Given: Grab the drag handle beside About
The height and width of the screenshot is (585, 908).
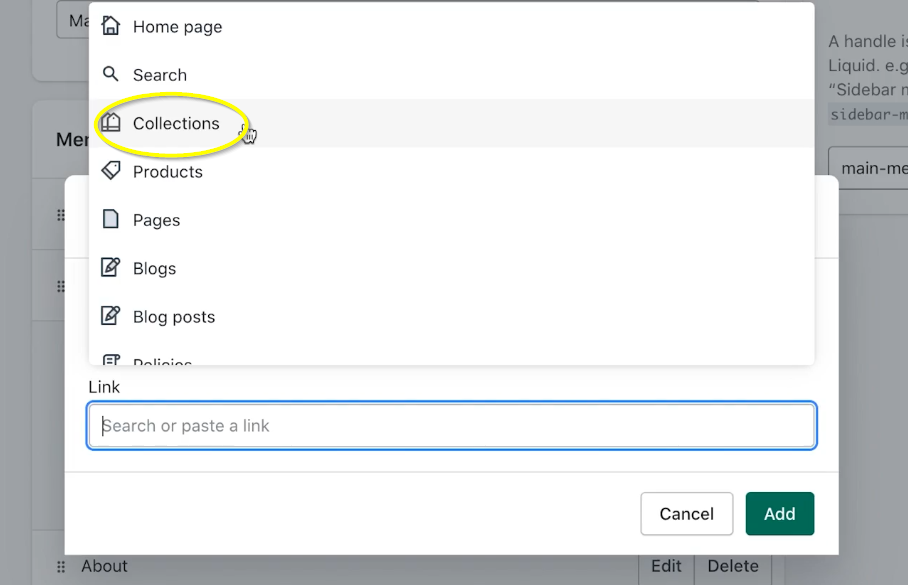Looking at the screenshot, I should pos(61,567).
